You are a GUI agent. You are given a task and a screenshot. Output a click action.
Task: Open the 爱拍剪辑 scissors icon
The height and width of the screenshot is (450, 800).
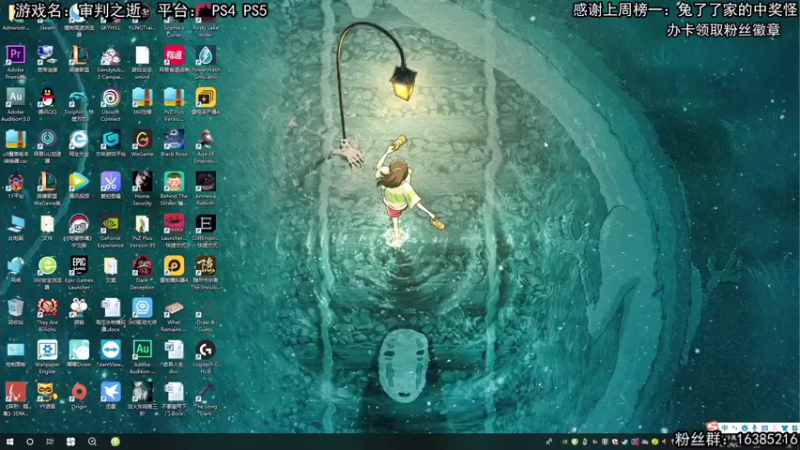click(110, 181)
